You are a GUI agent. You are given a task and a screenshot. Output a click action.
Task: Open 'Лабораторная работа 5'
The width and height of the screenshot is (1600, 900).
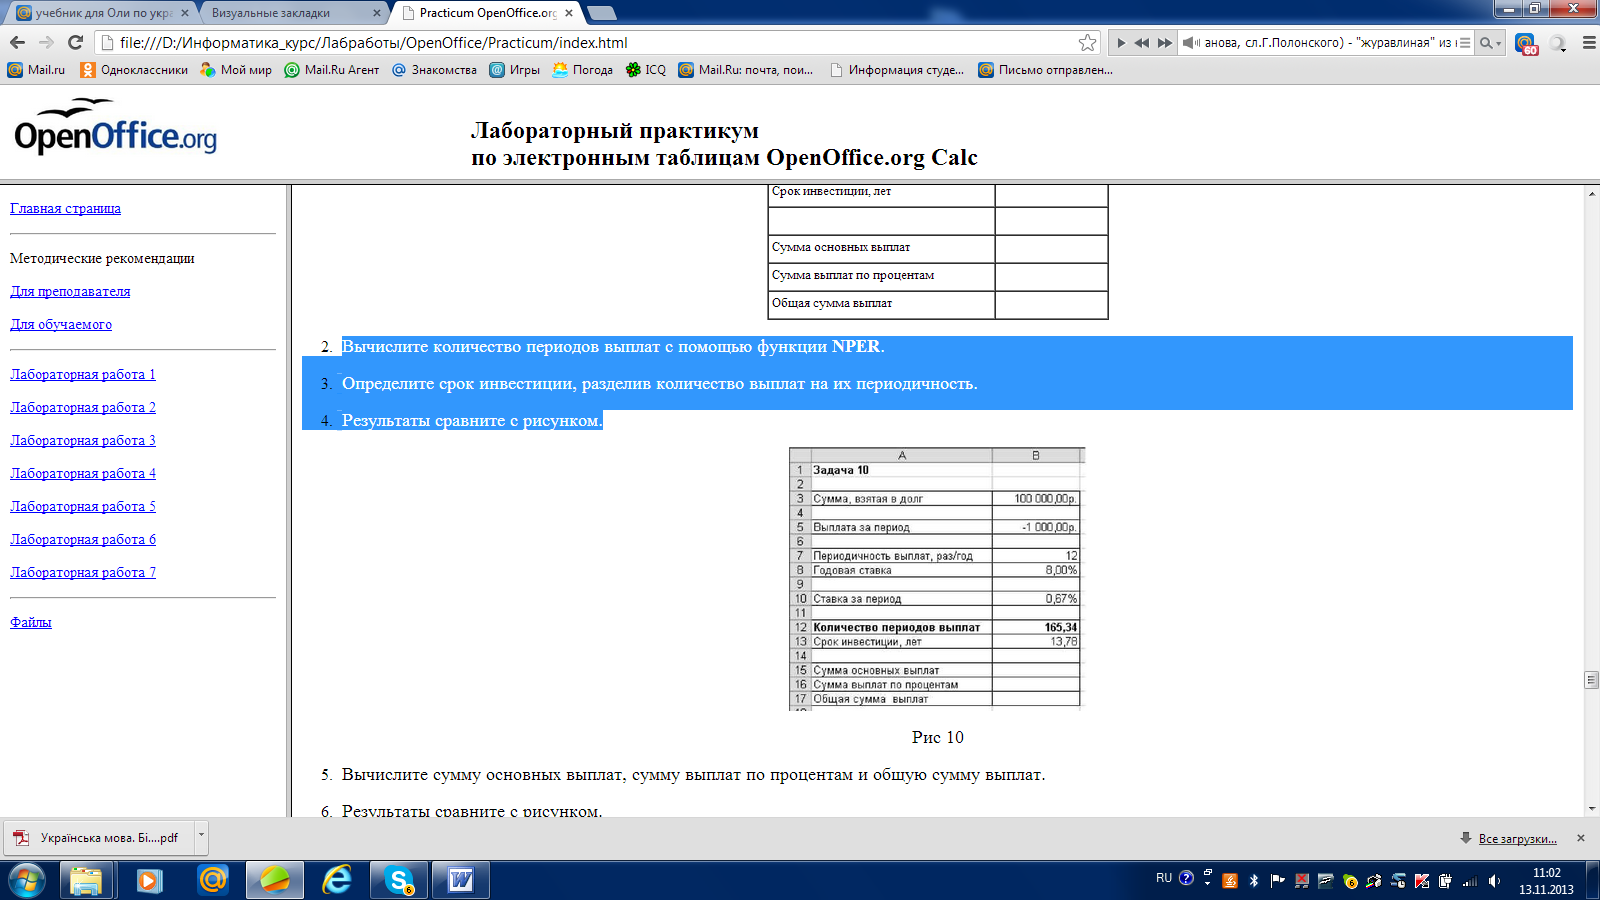(x=83, y=506)
